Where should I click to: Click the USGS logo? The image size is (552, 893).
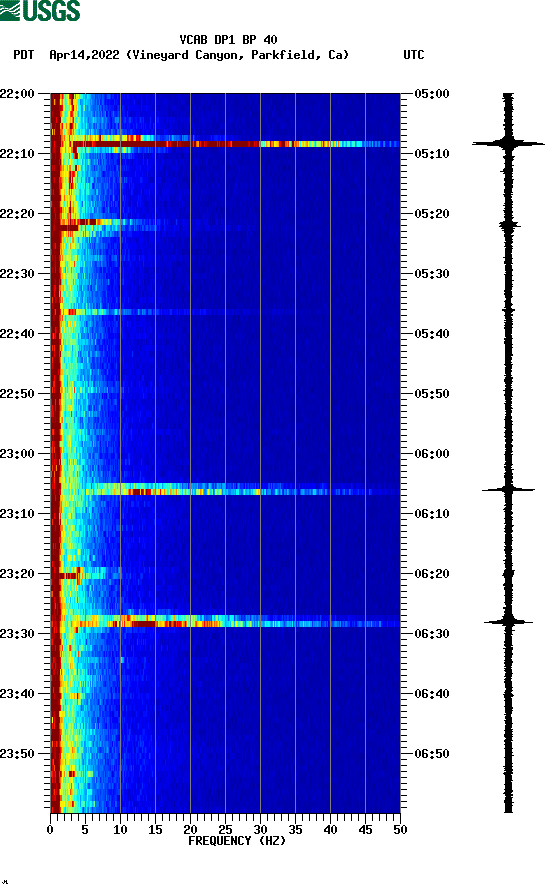pyautogui.click(x=40, y=10)
